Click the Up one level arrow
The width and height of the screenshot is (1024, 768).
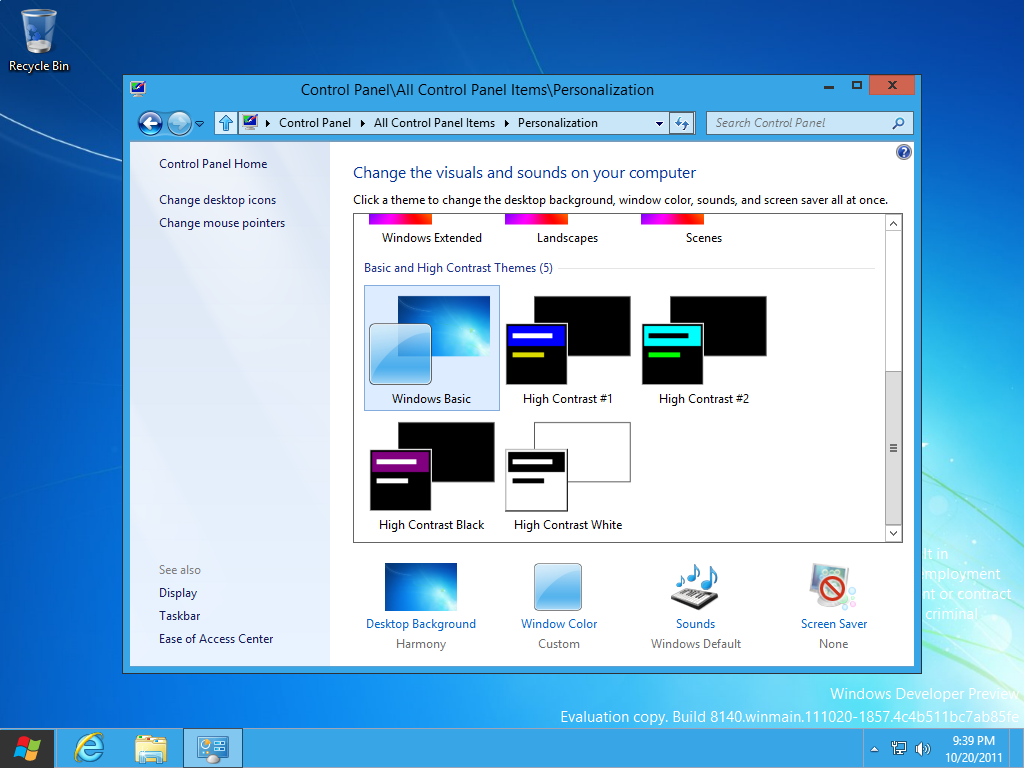coord(226,123)
